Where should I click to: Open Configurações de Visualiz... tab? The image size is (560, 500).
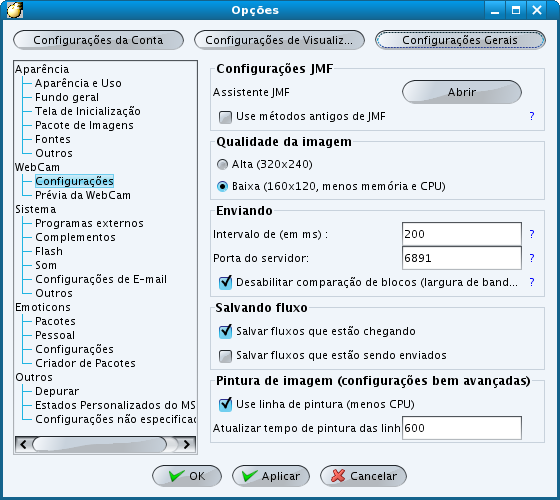[x=279, y=40]
